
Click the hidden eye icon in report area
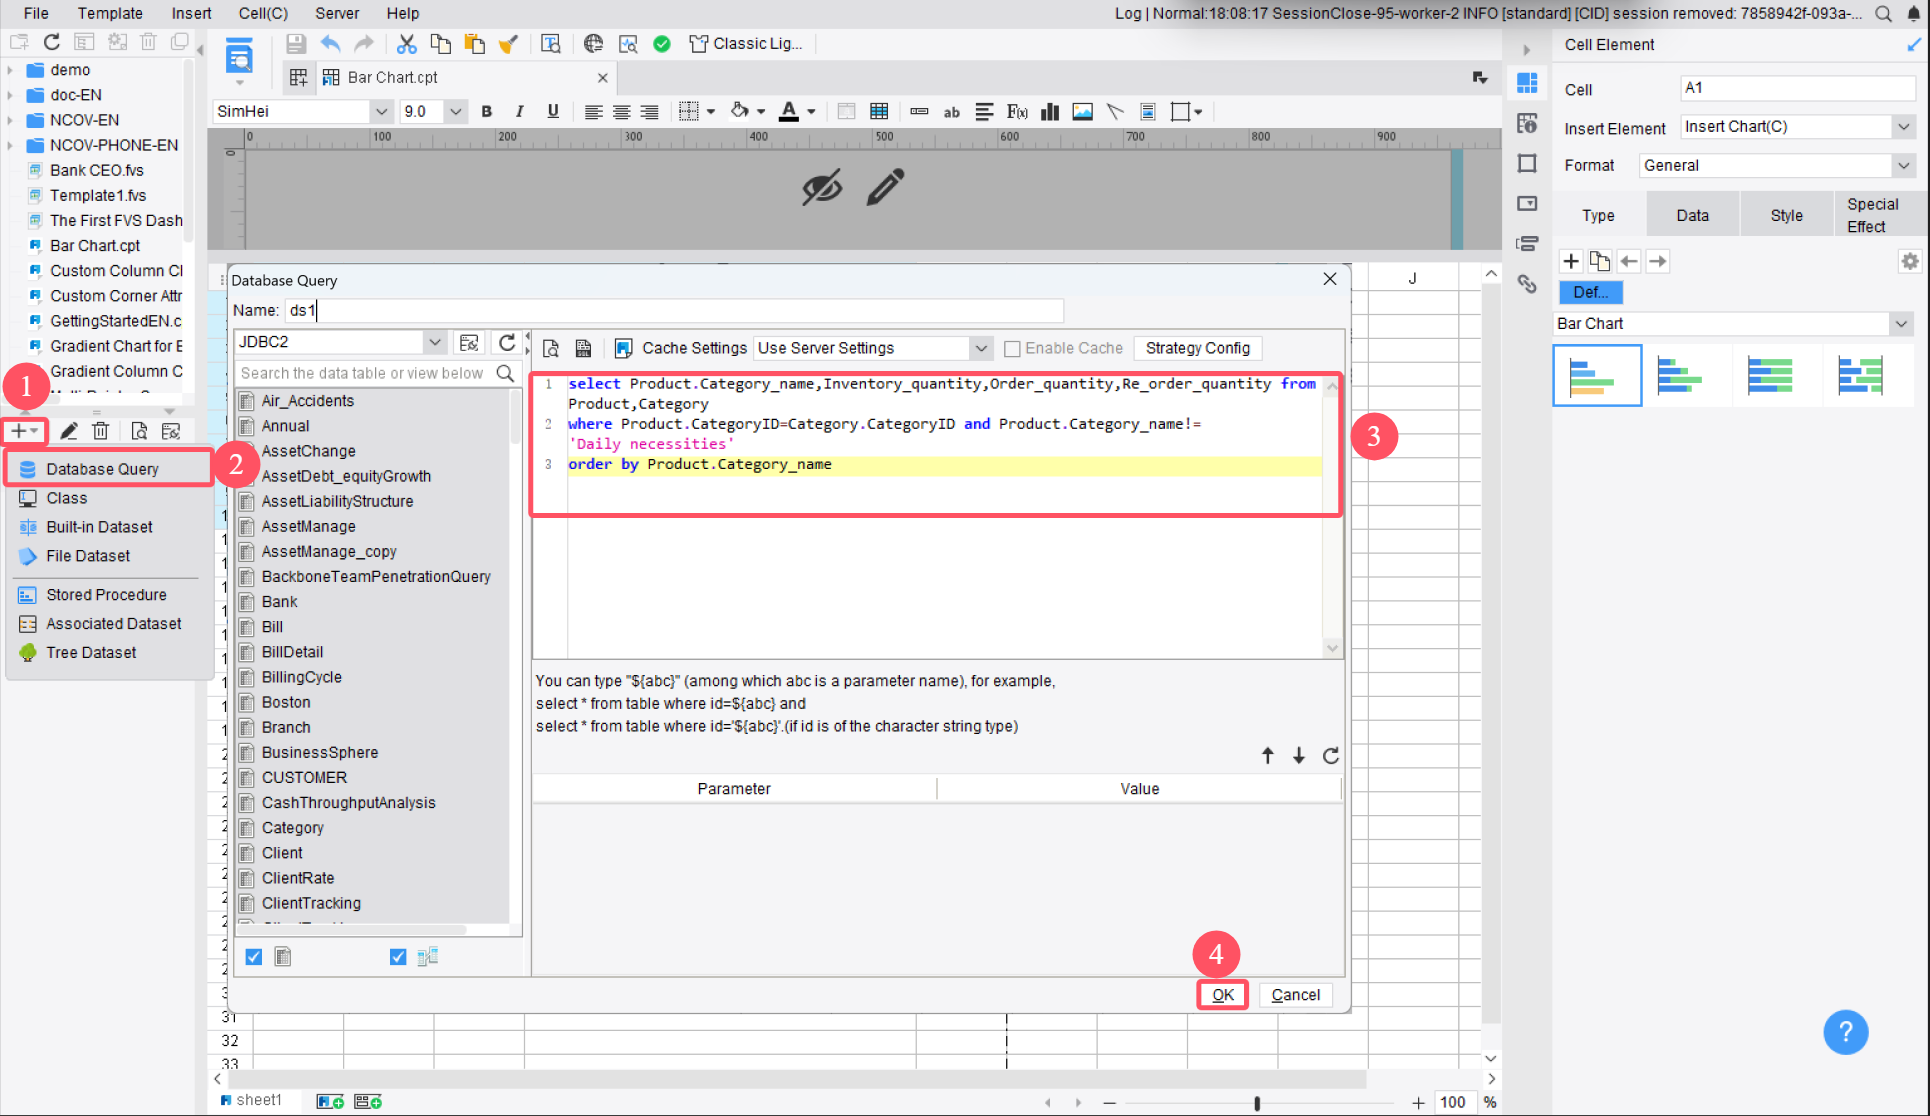pyautogui.click(x=822, y=187)
